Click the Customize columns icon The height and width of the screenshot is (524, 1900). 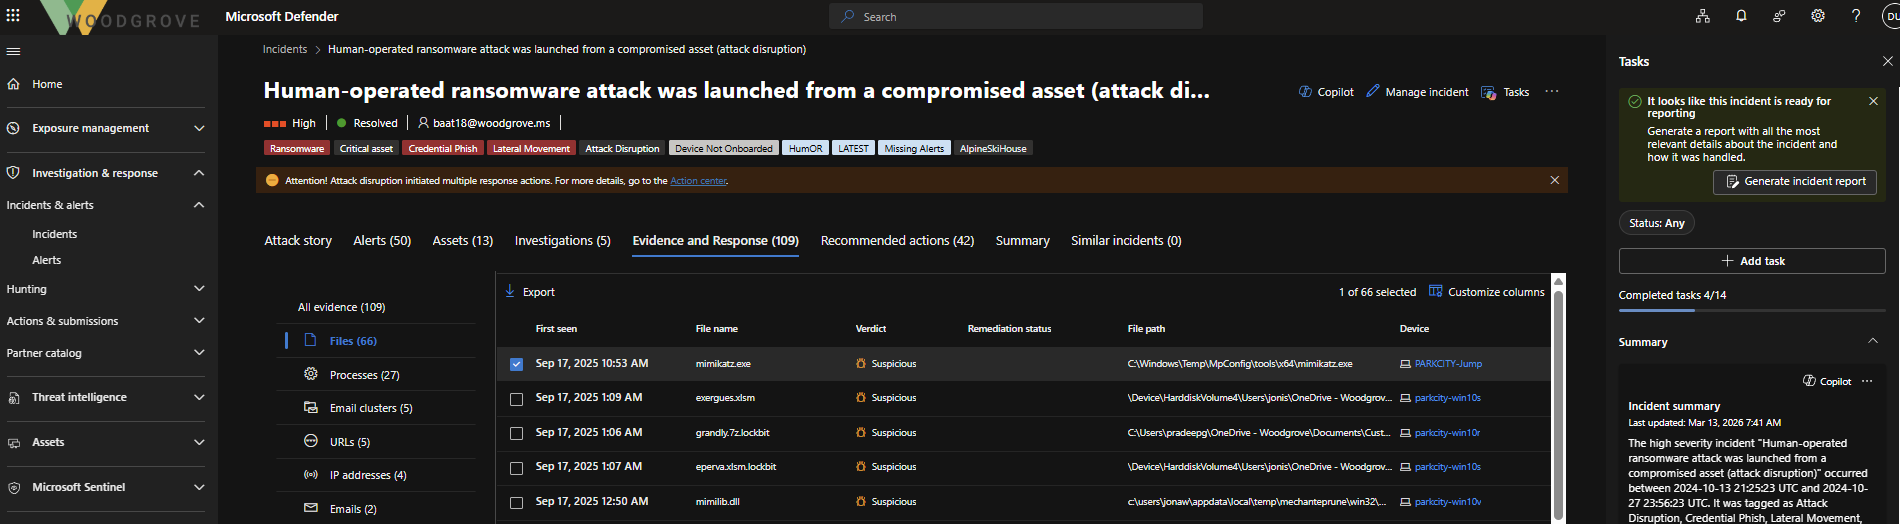(1436, 292)
